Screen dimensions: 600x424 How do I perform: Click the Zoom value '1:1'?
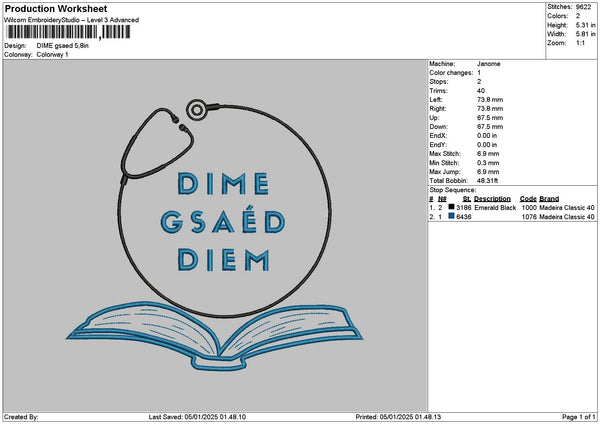[580, 43]
